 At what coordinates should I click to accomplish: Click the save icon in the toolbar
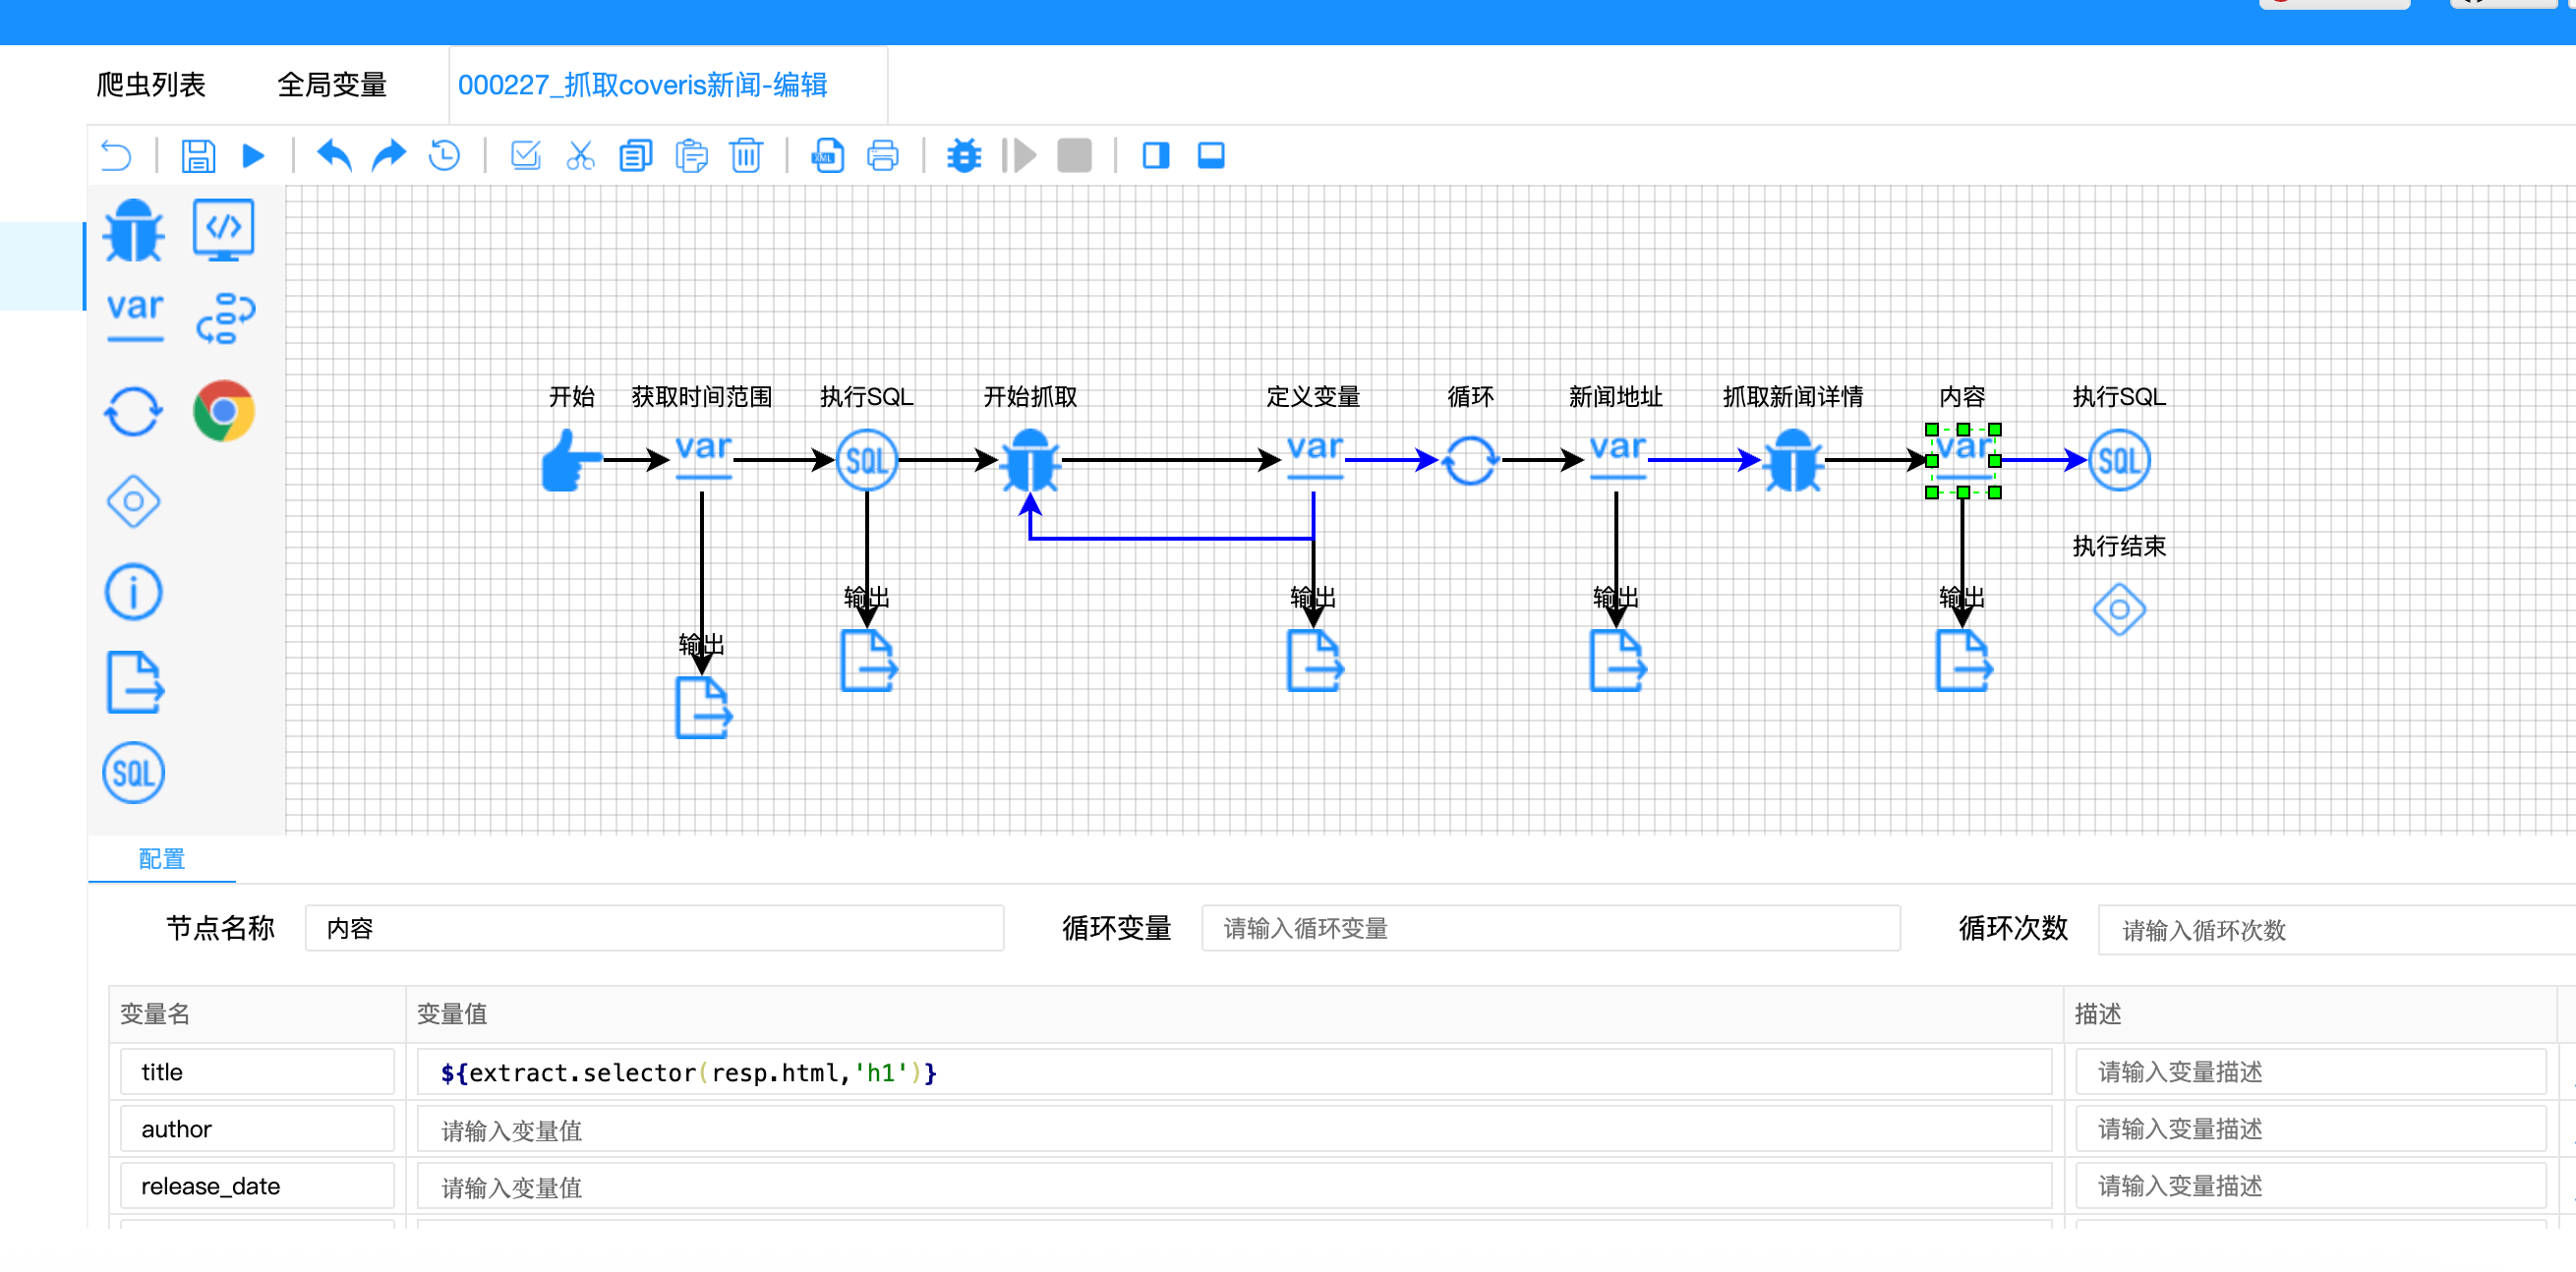[198, 156]
